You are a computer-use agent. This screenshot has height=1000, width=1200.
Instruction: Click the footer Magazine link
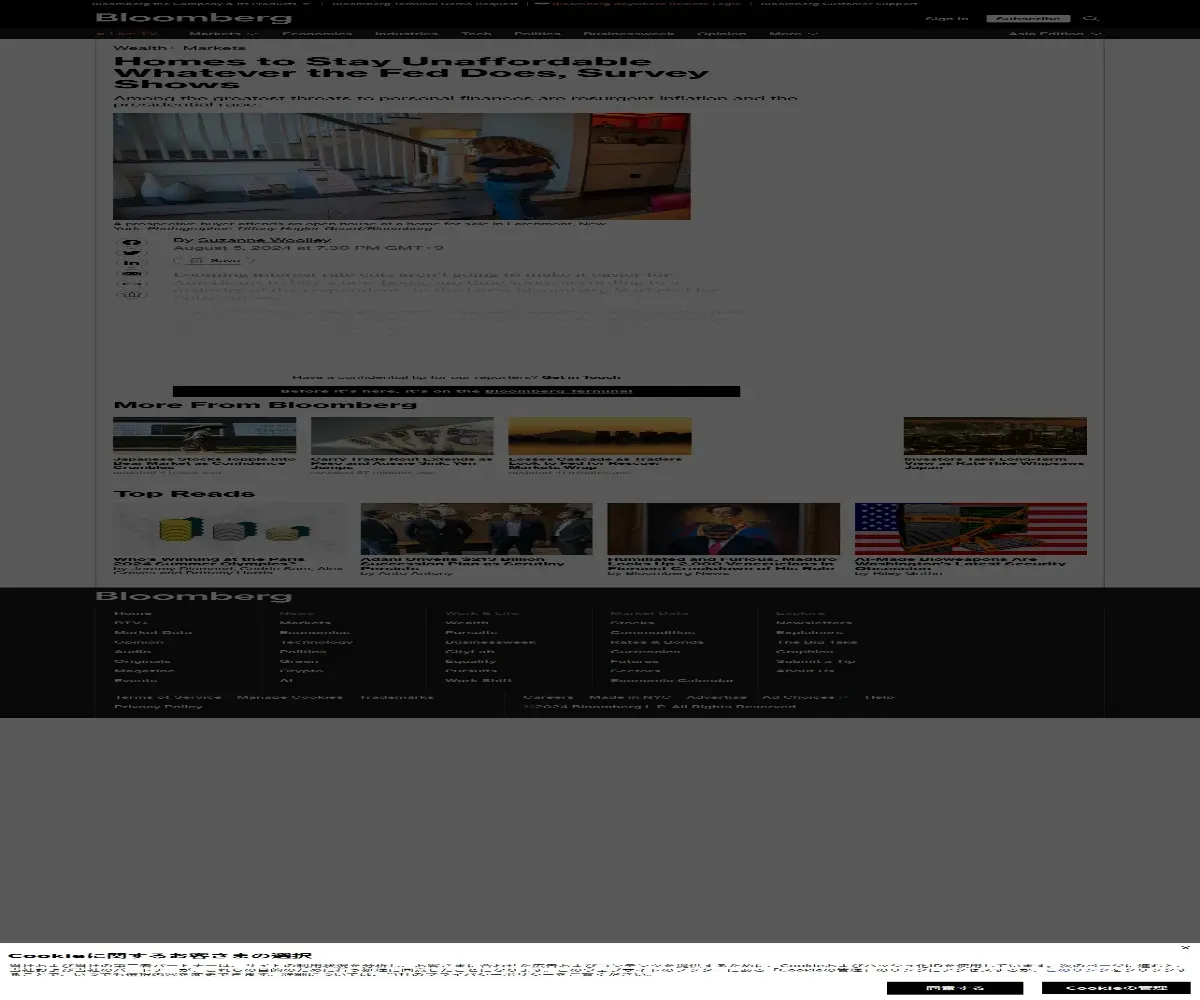coord(144,671)
